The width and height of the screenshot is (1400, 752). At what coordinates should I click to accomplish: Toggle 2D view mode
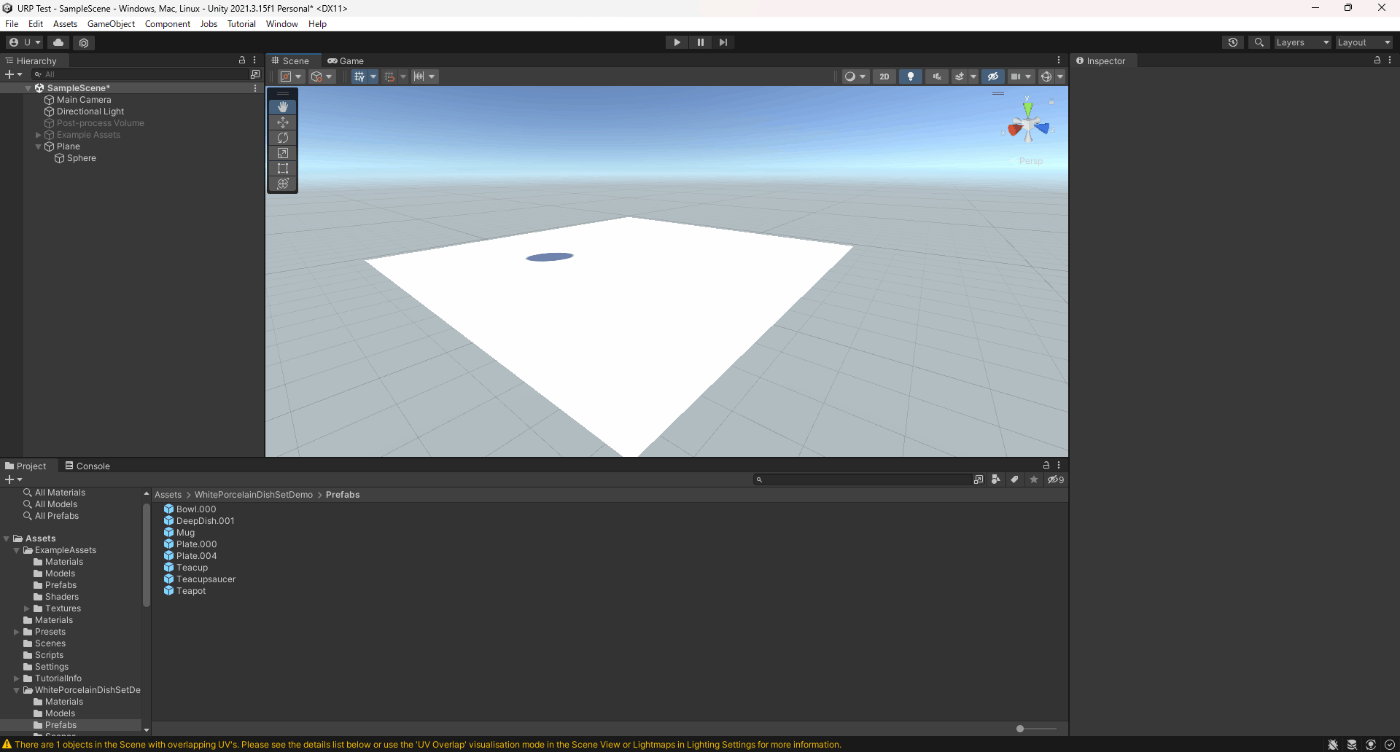pyautogui.click(x=884, y=76)
